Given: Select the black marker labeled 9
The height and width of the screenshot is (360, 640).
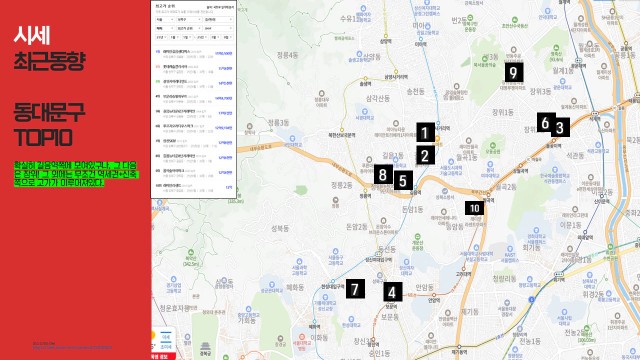Looking at the screenshot, I should coord(514,72).
